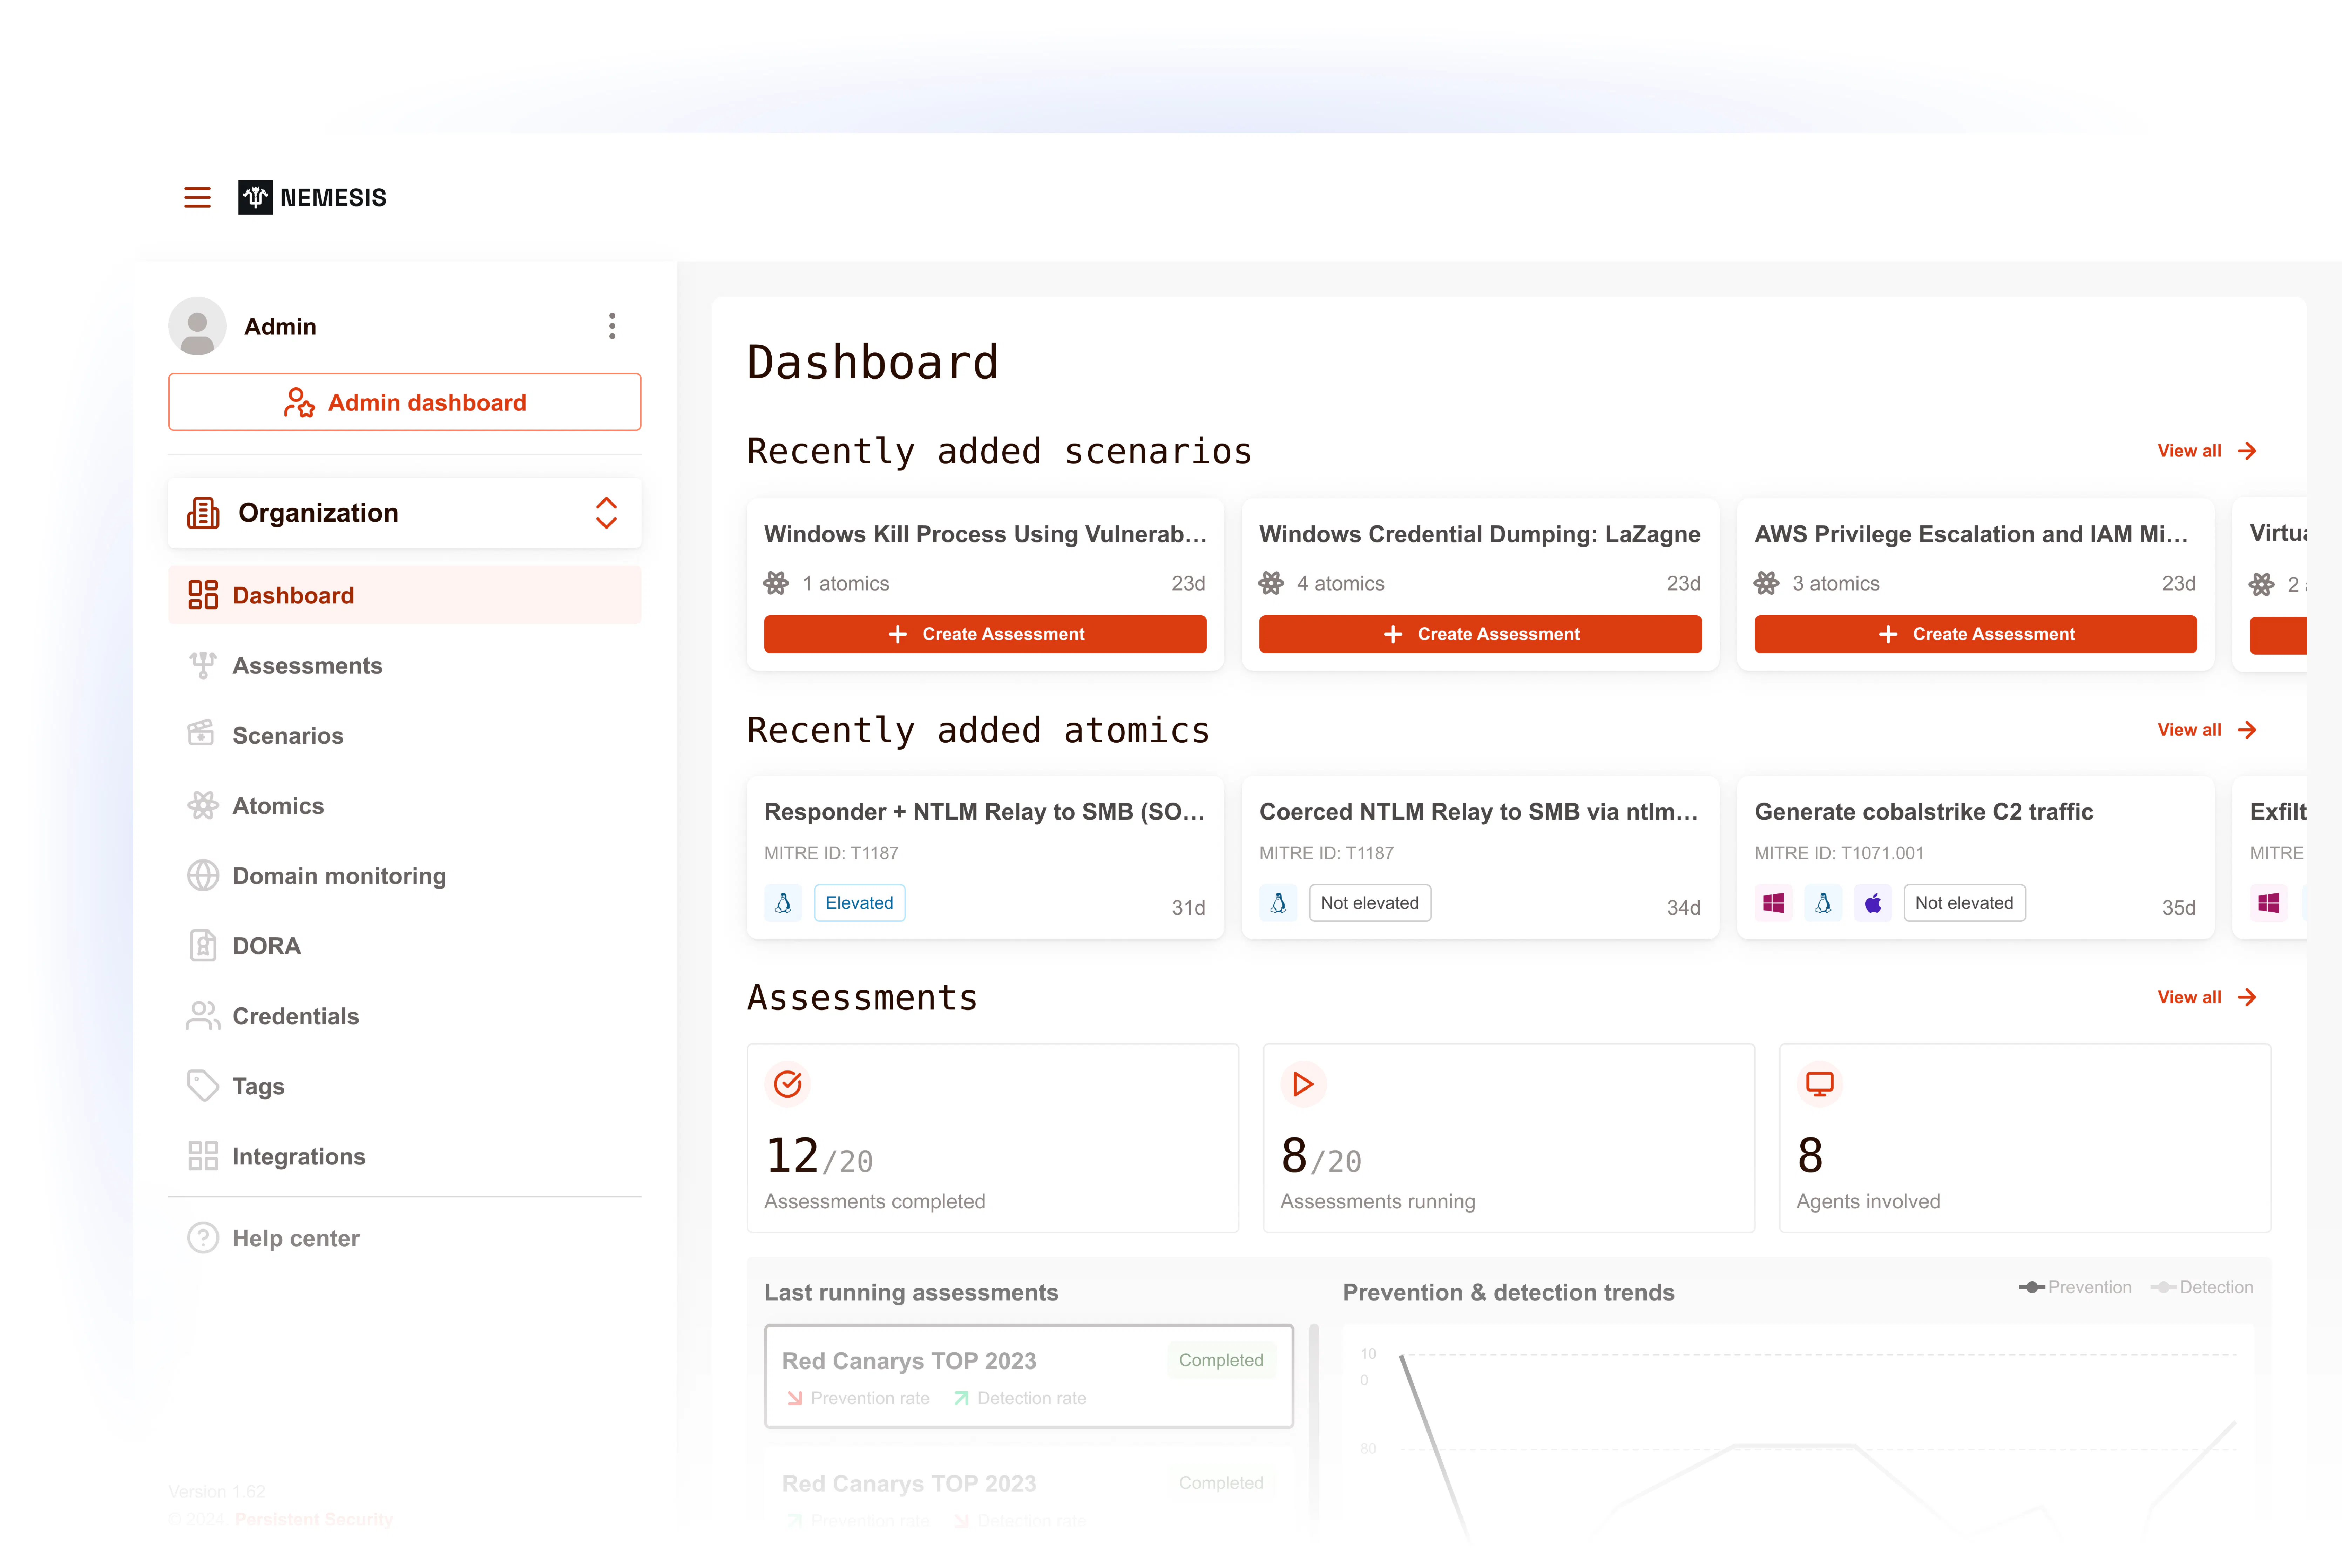Click the Assessments completed checkmark icon
Viewport: 2342px width, 1568px height.
pyautogui.click(x=788, y=1084)
